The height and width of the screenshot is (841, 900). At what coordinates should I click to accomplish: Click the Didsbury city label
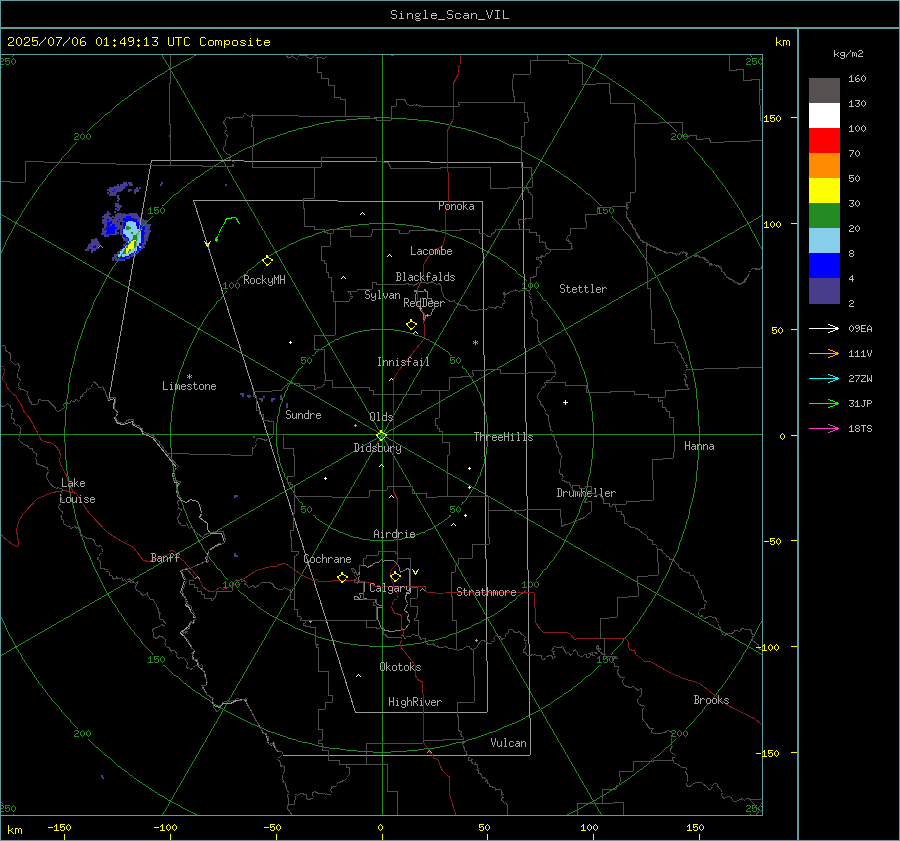377,448
